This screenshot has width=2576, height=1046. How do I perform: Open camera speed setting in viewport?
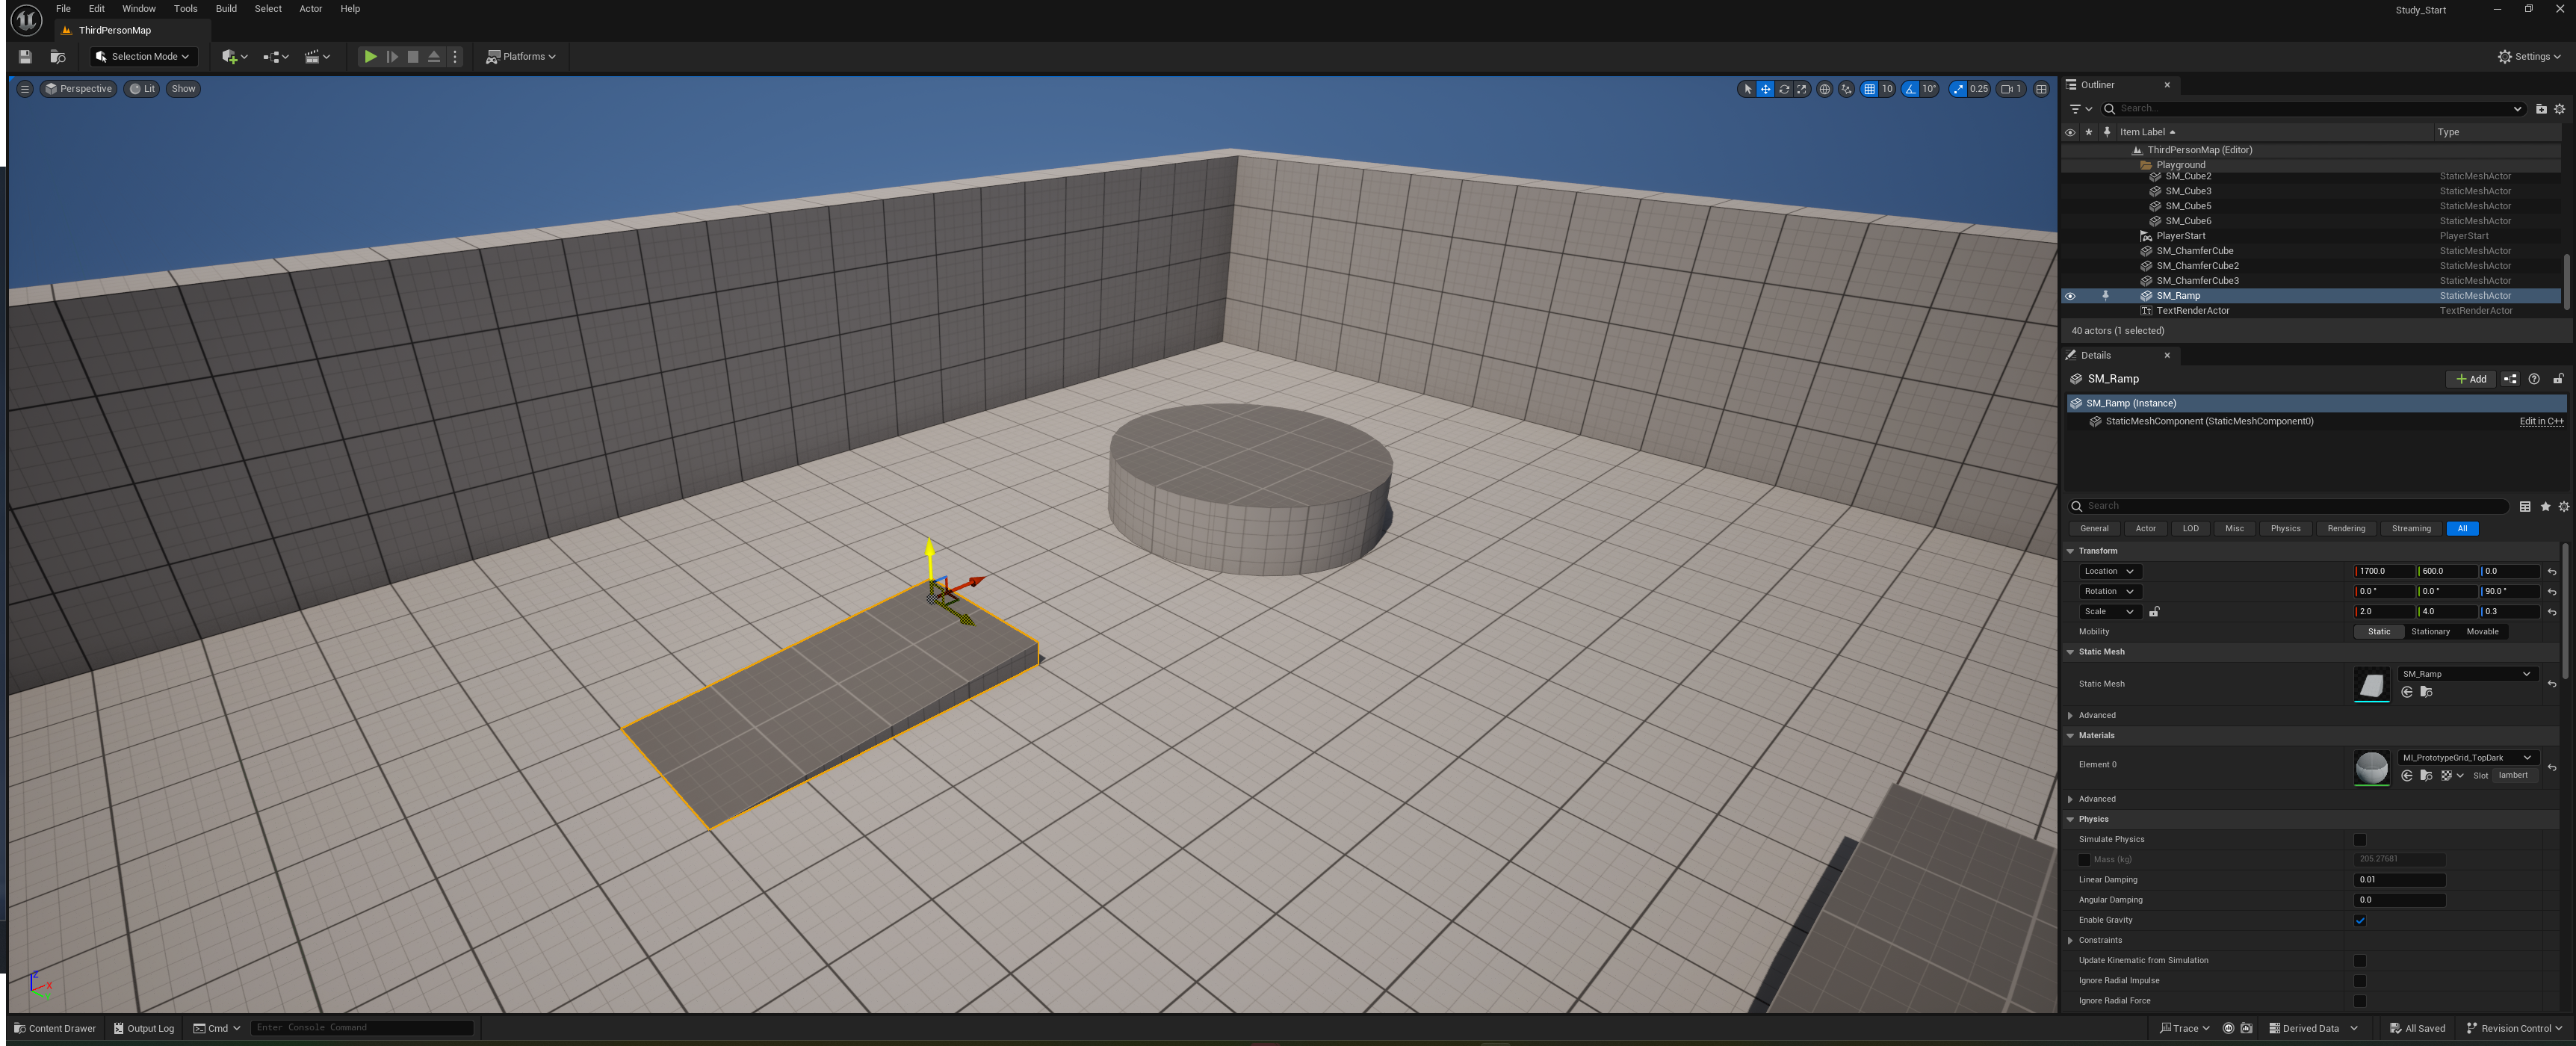[x=2011, y=89]
